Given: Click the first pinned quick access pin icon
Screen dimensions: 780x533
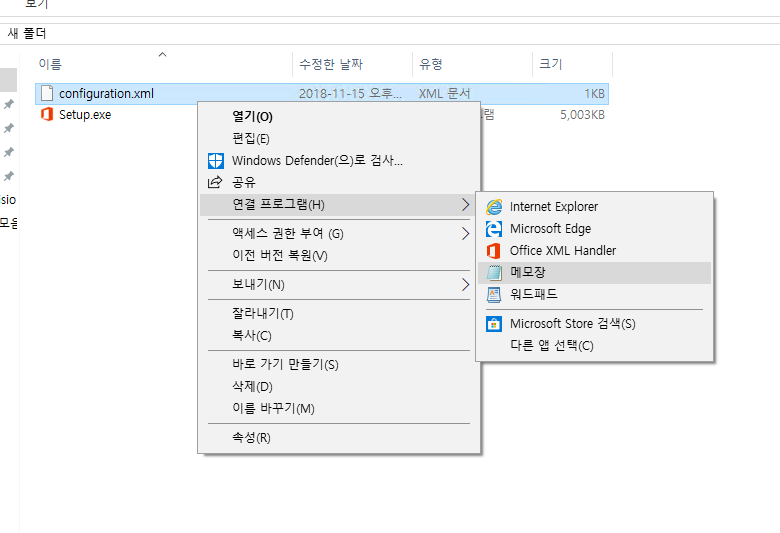Looking at the screenshot, I should click(8, 104).
